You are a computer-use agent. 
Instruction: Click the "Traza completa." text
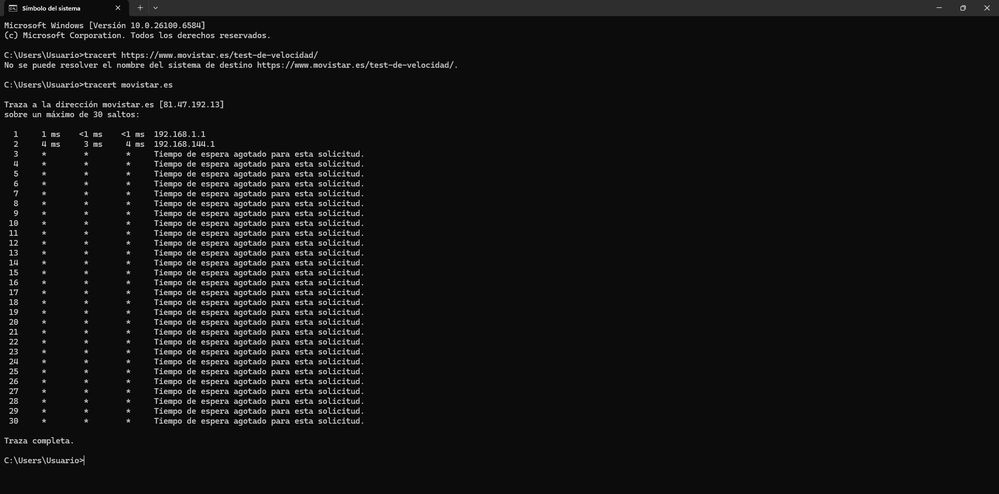(x=39, y=440)
